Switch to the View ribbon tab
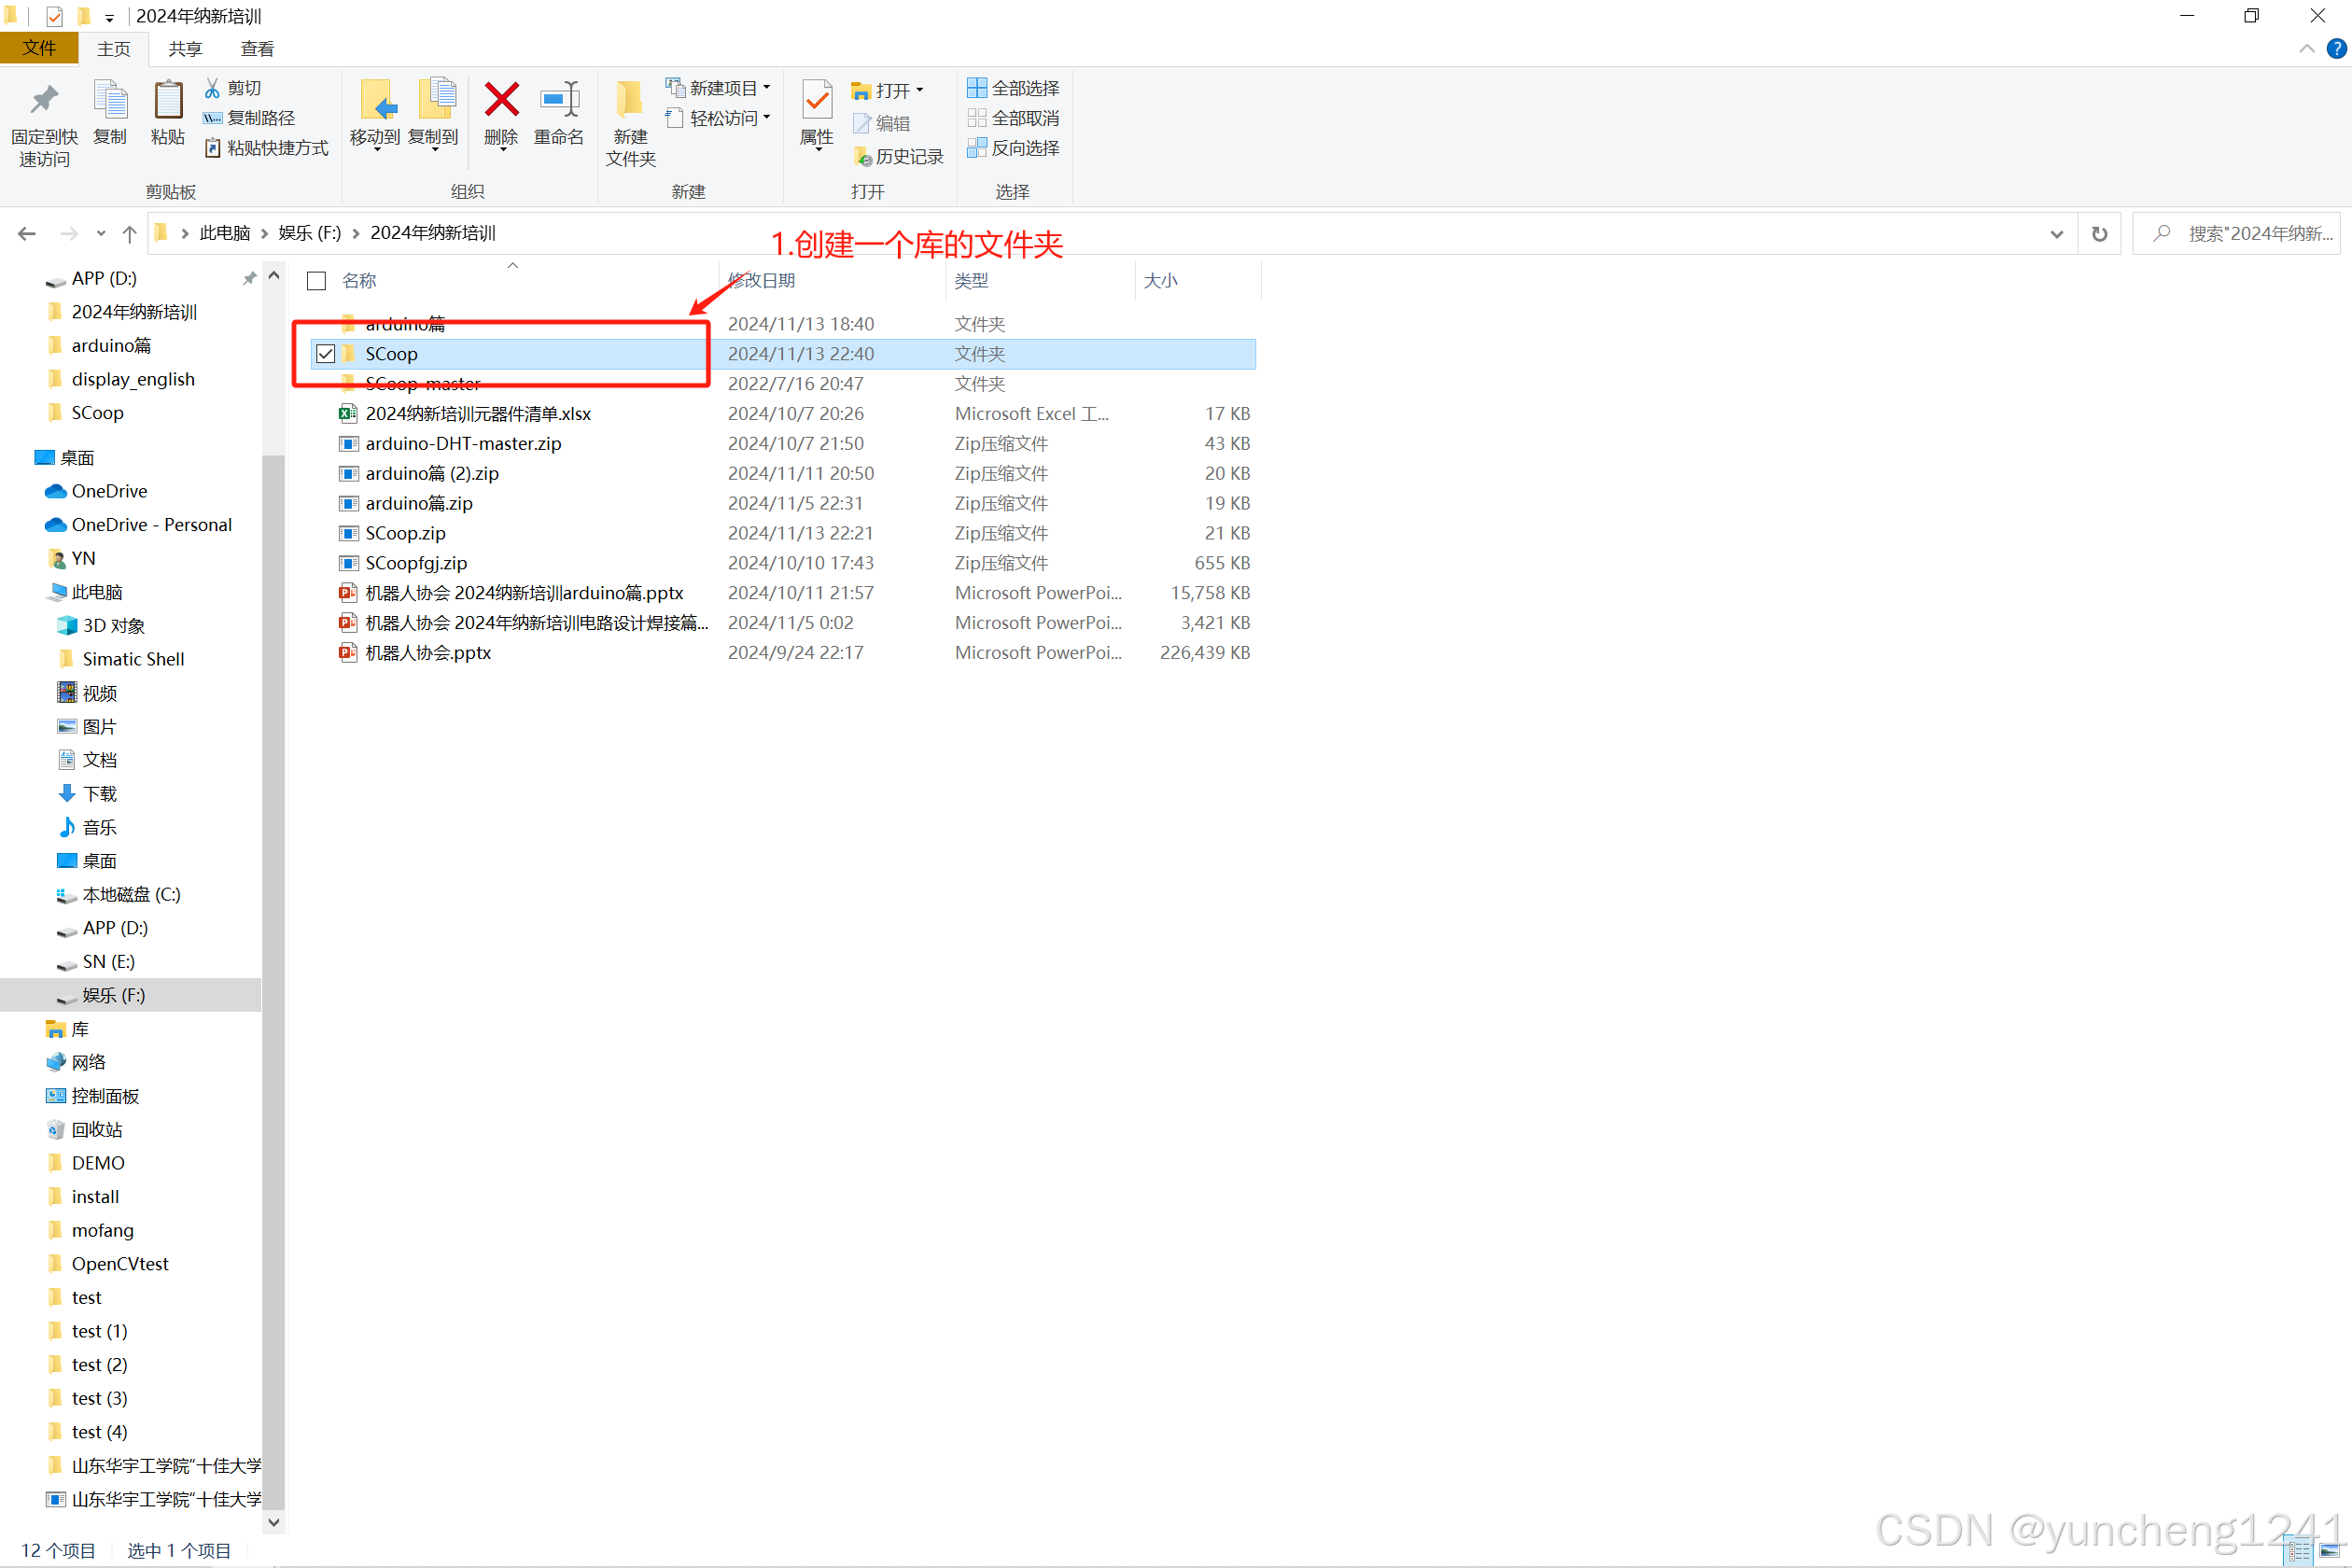The height and width of the screenshot is (1568, 2352). pos(257,48)
